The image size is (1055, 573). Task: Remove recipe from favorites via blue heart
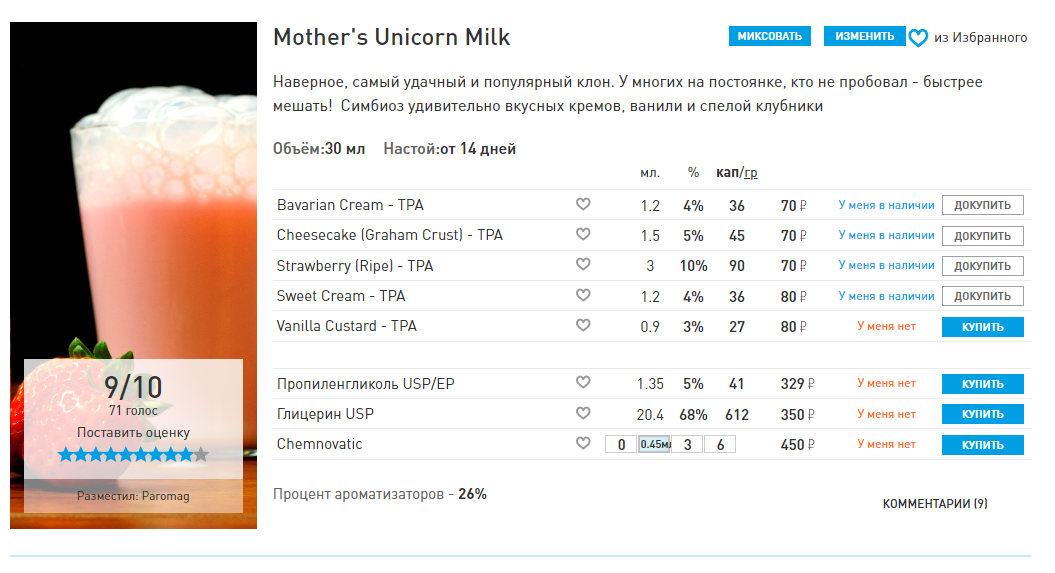click(x=918, y=38)
